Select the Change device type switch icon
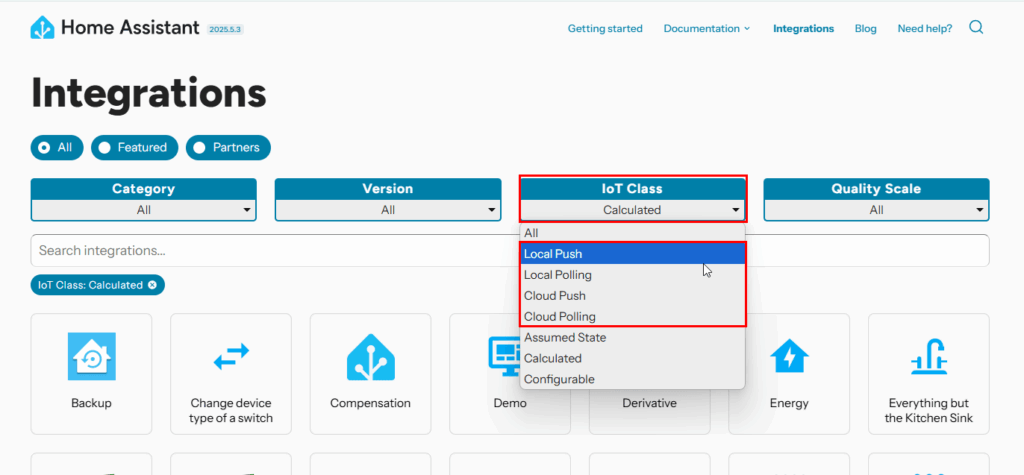1024x475 pixels. pos(231,357)
